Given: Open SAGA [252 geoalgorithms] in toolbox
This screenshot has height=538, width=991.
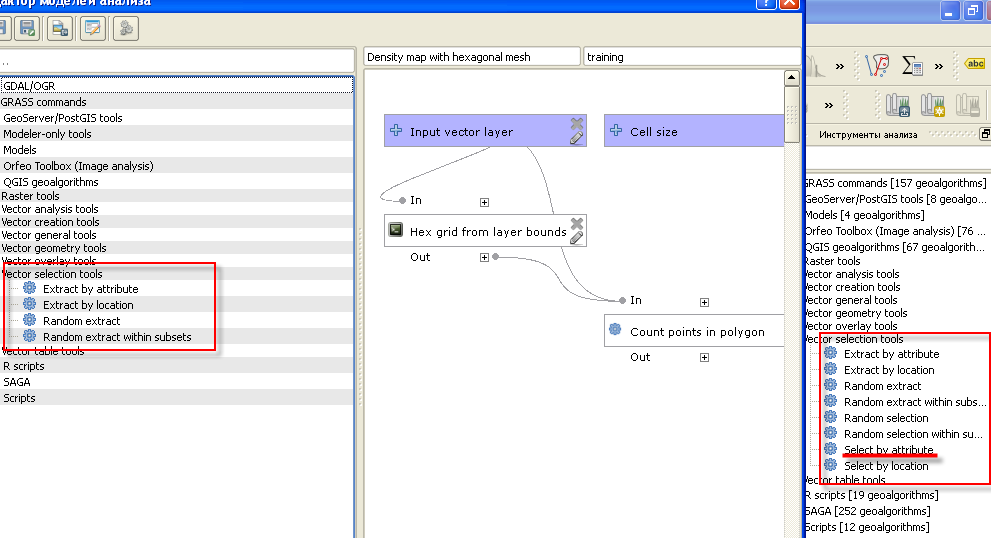Looking at the screenshot, I should pyautogui.click(x=867, y=511).
